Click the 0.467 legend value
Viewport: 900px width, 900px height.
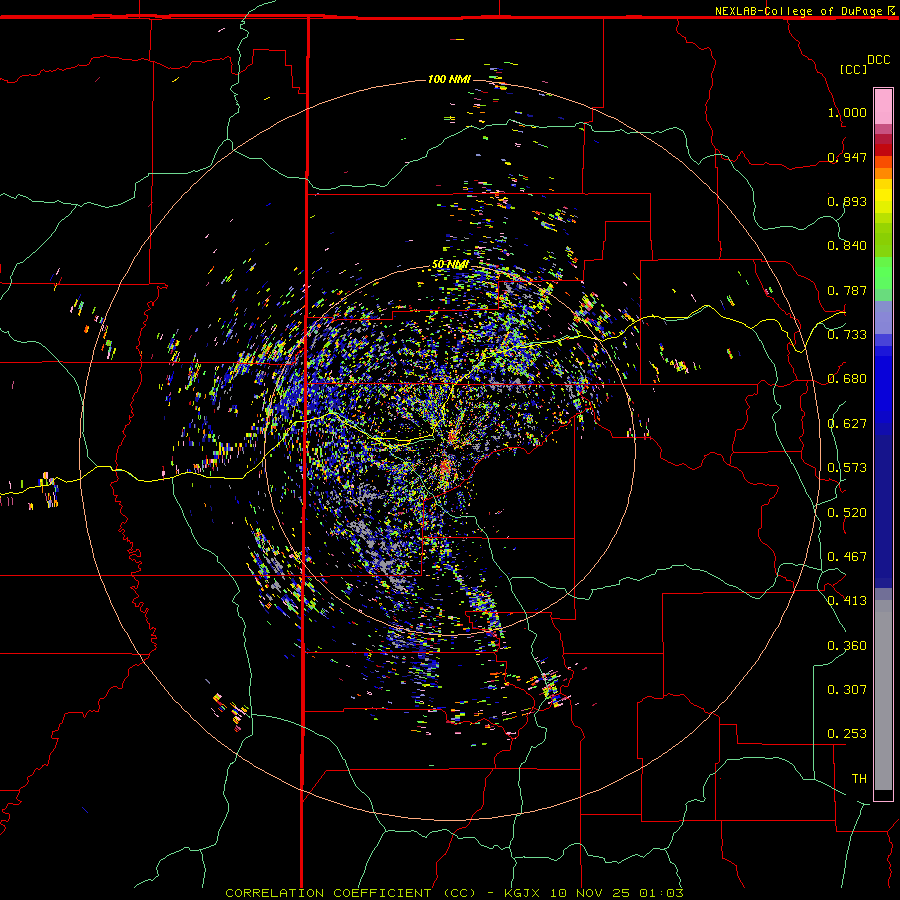click(847, 557)
